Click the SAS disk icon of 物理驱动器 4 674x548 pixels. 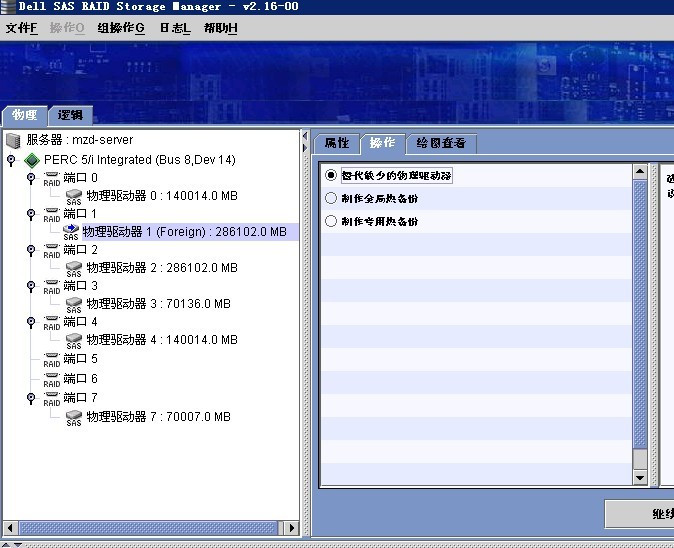click(x=74, y=342)
